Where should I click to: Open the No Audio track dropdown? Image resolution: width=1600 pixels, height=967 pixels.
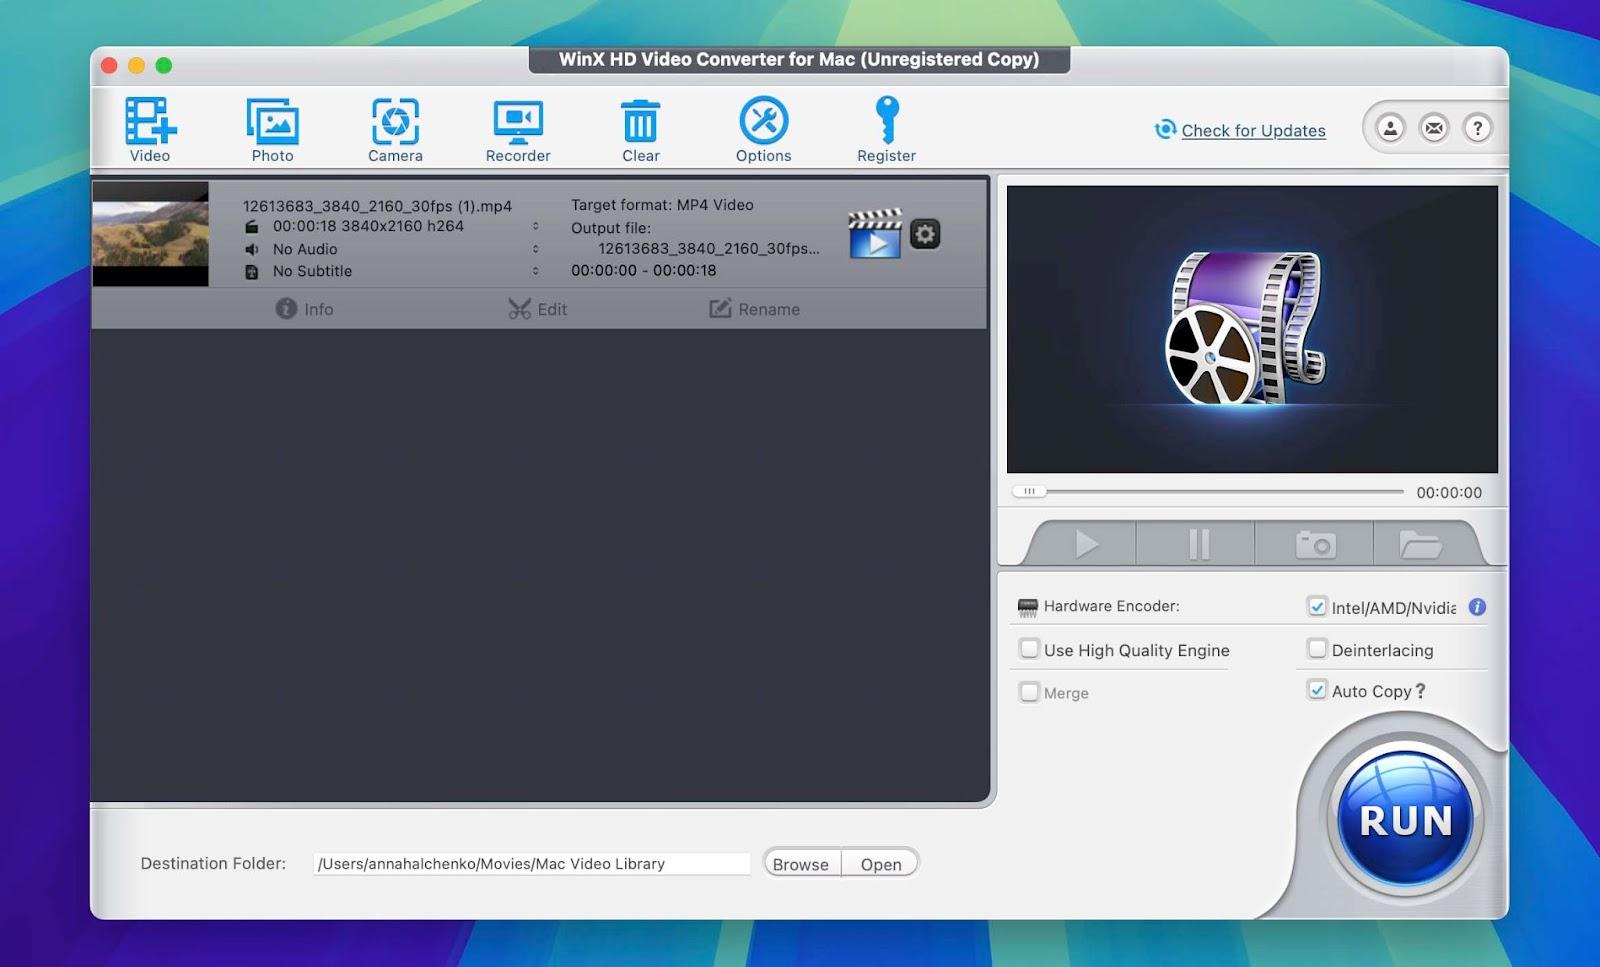click(x=535, y=249)
